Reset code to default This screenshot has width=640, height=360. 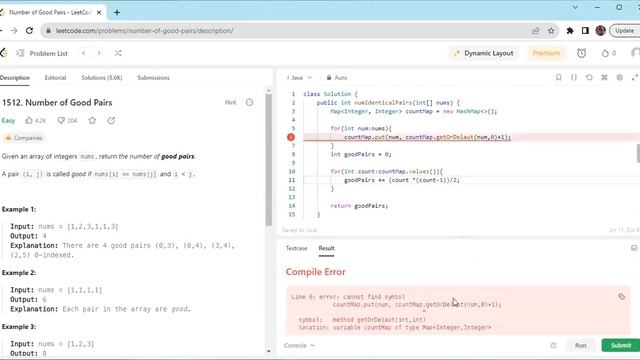click(589, 78)
